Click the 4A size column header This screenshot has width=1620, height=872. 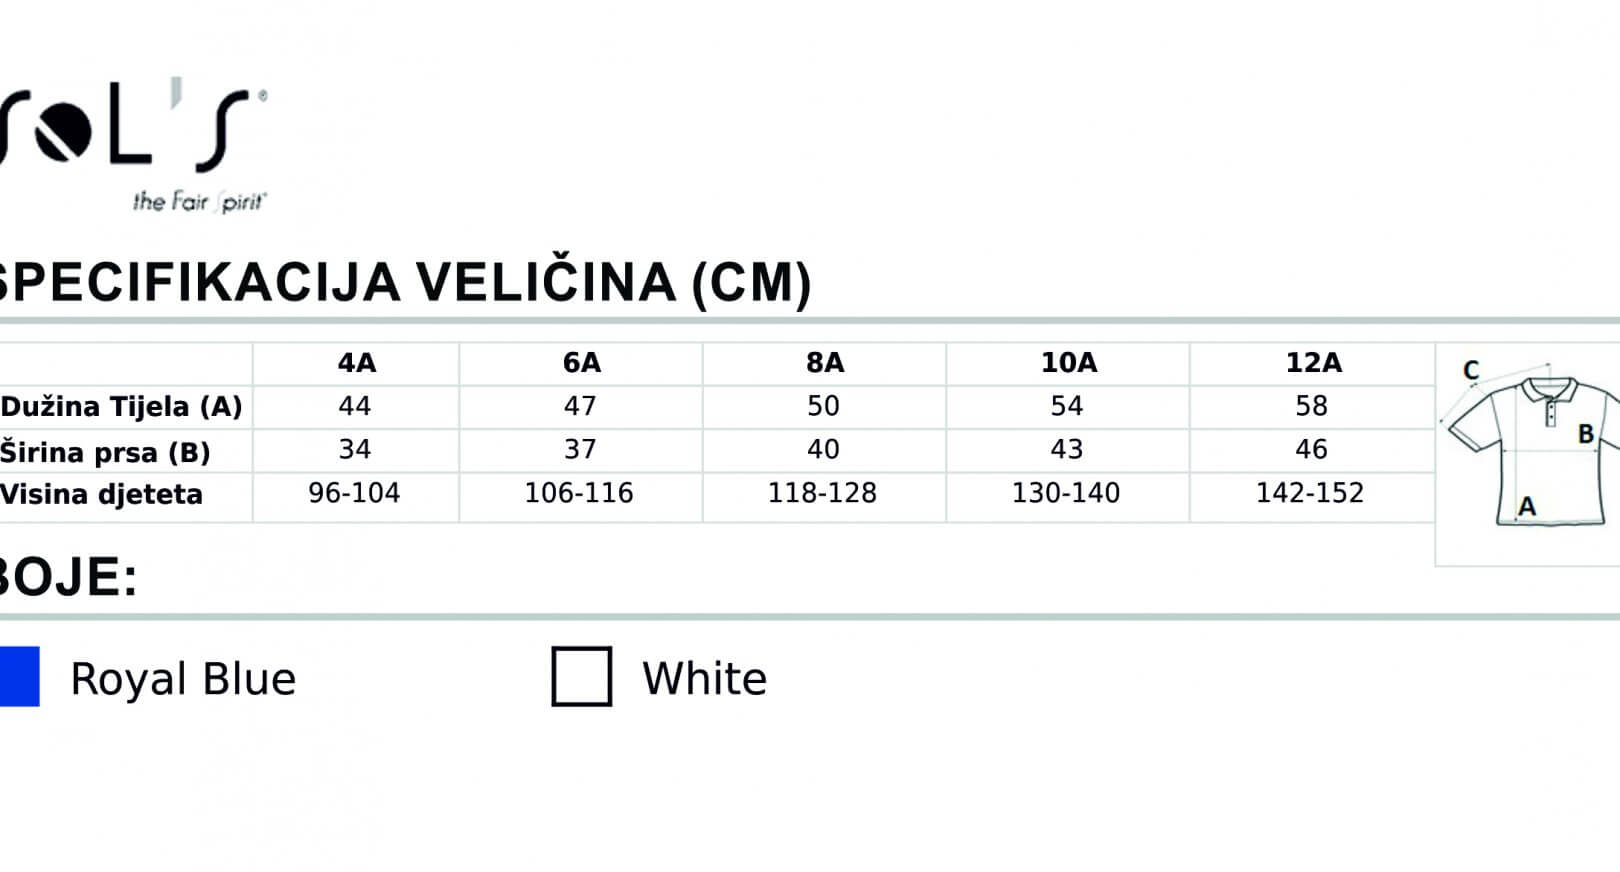click(357, 363)
